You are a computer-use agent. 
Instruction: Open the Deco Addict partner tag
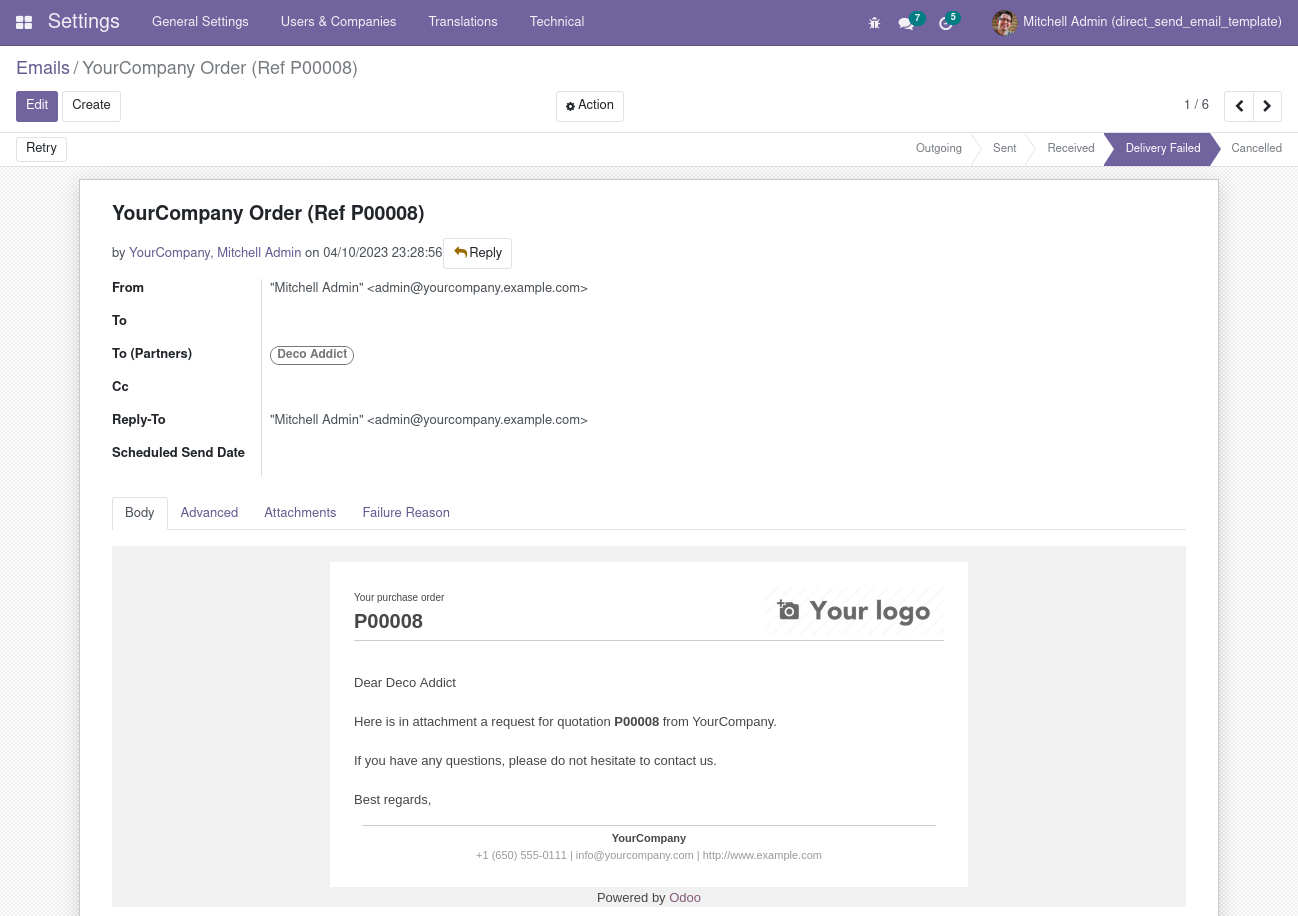coord(312,355)
